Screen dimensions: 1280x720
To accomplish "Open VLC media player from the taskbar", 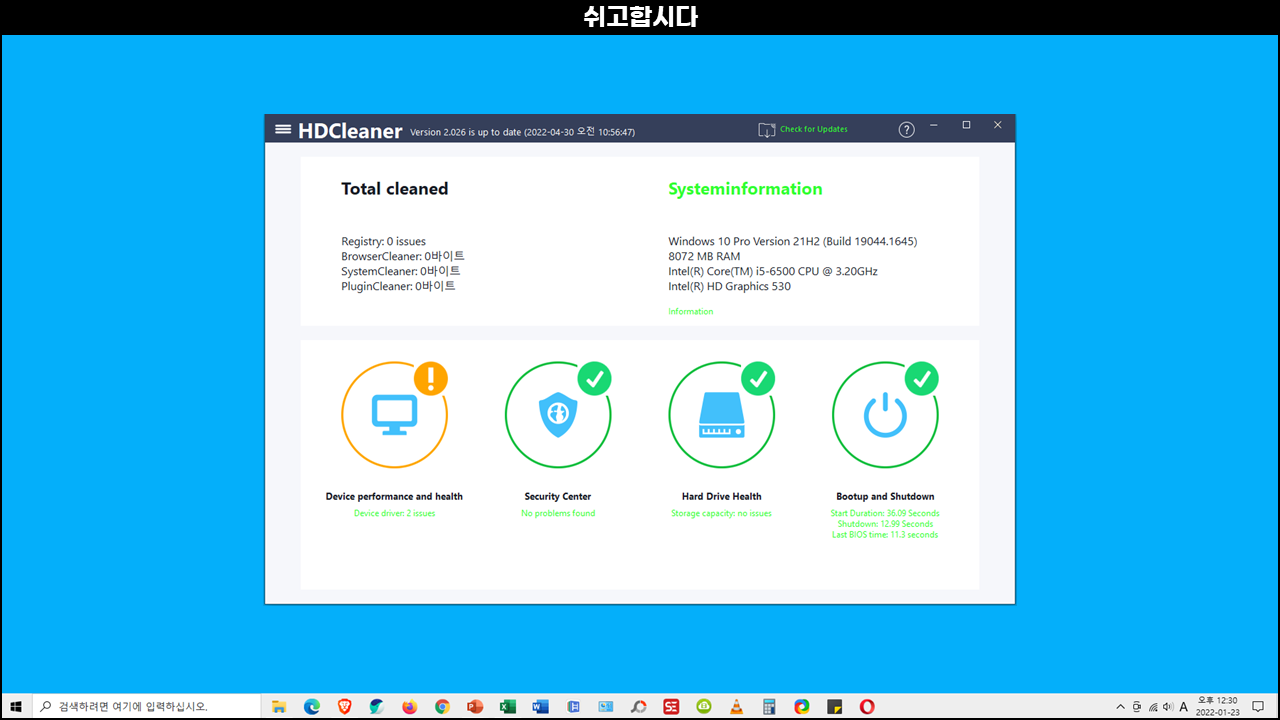I will pos(736,706).
